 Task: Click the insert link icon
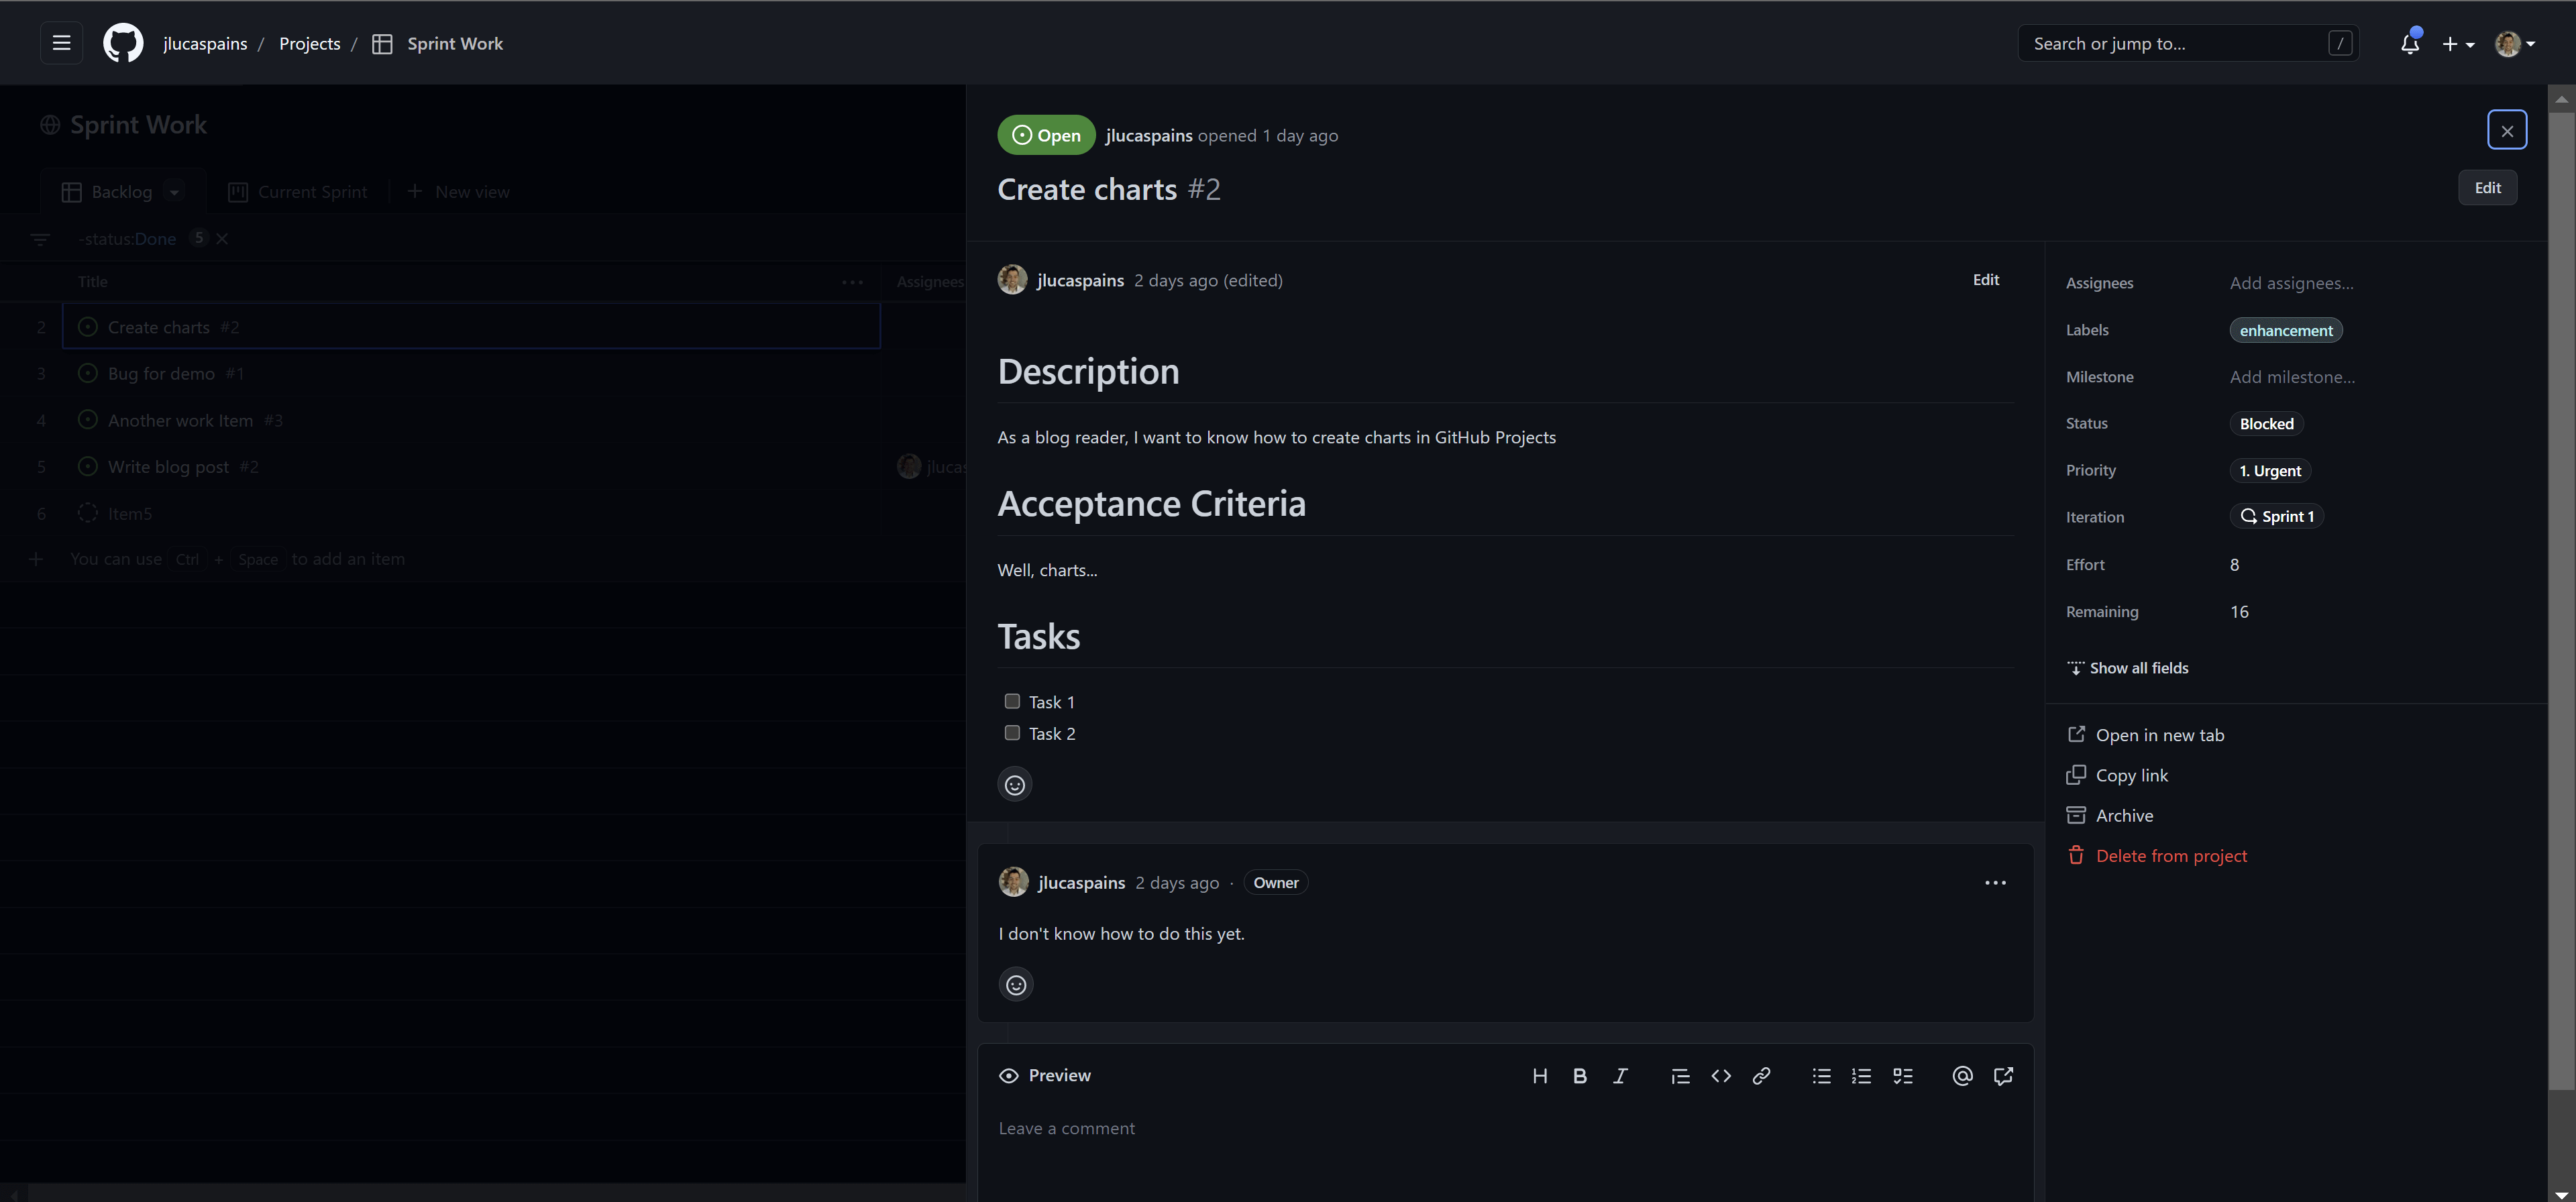[x=1761, y=1074]
